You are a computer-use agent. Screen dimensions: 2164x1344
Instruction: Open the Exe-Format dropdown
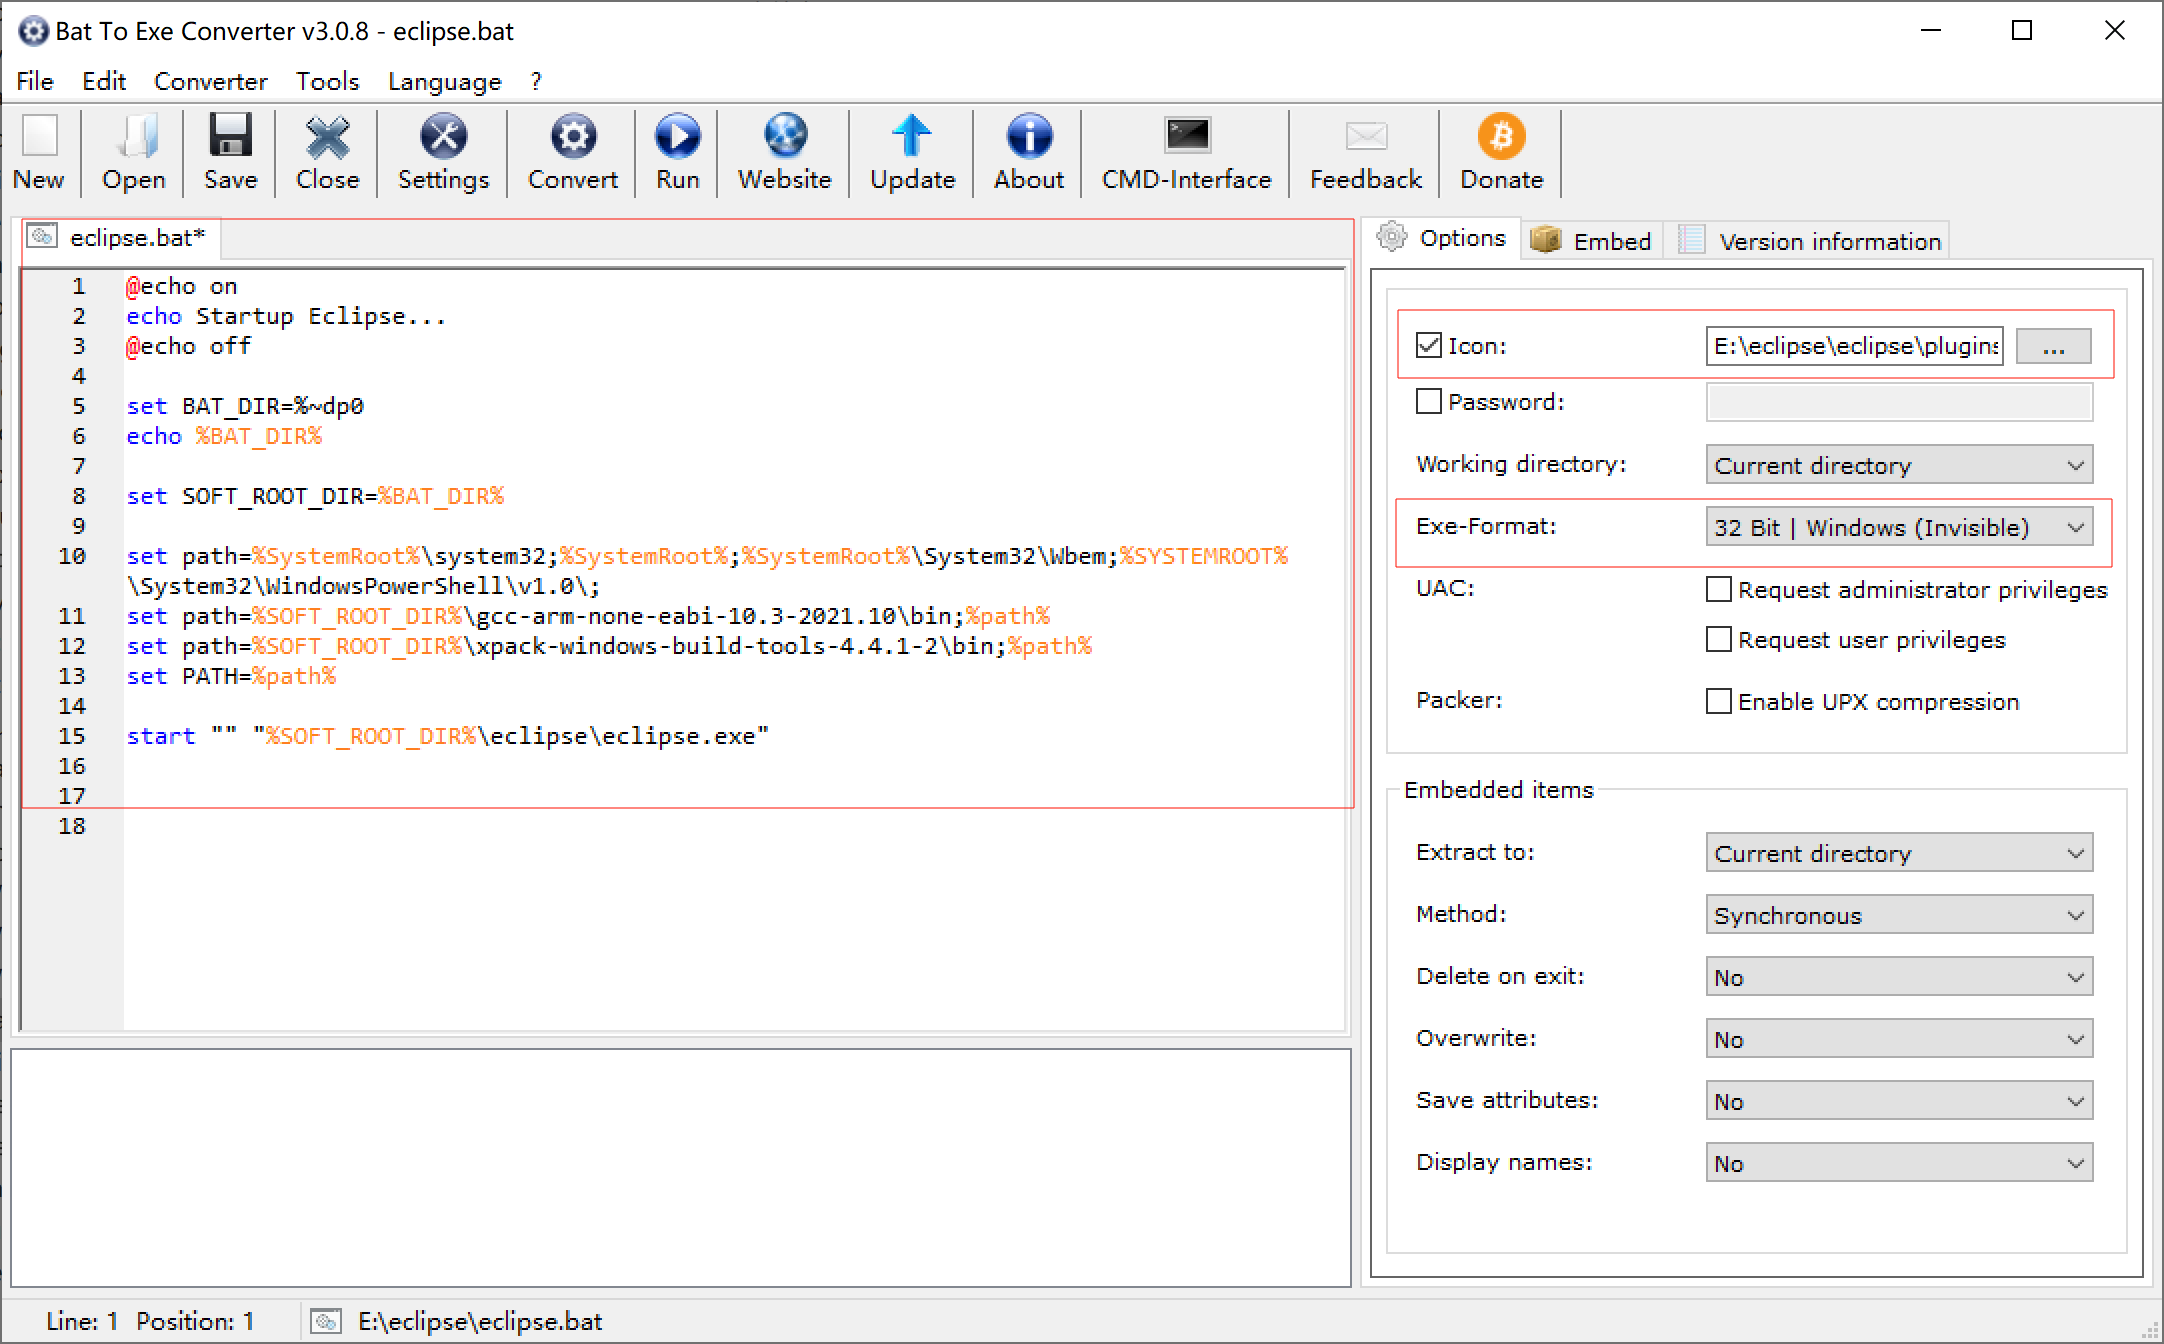pyautogui.click(x=1898, y=527)
